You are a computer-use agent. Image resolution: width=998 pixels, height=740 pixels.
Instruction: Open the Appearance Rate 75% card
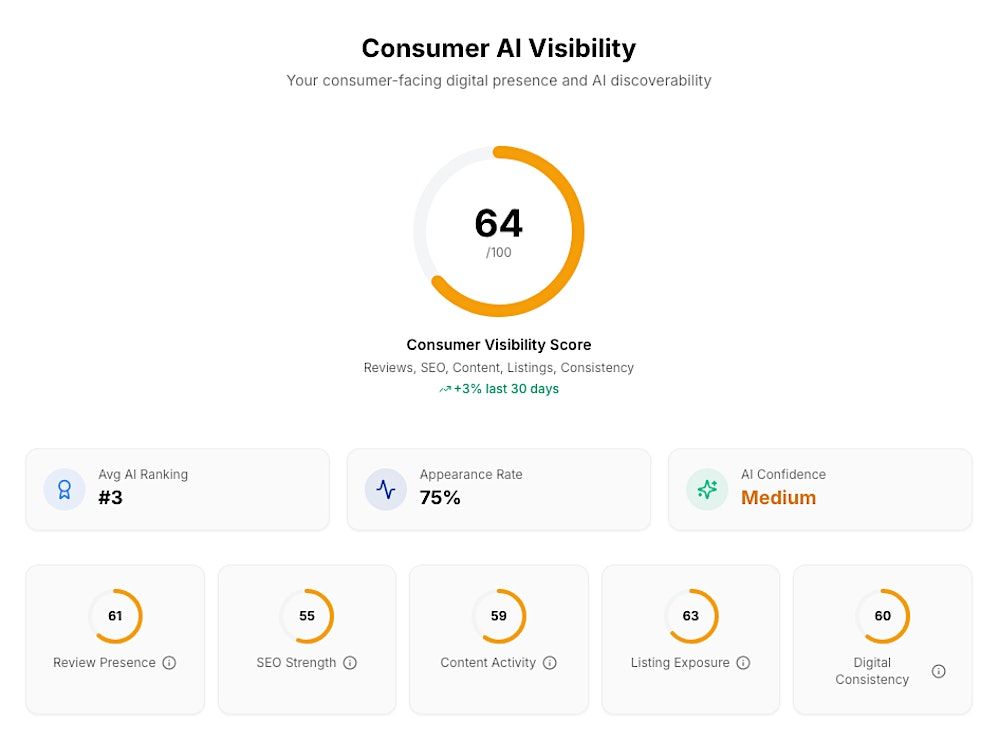[499, 489]
